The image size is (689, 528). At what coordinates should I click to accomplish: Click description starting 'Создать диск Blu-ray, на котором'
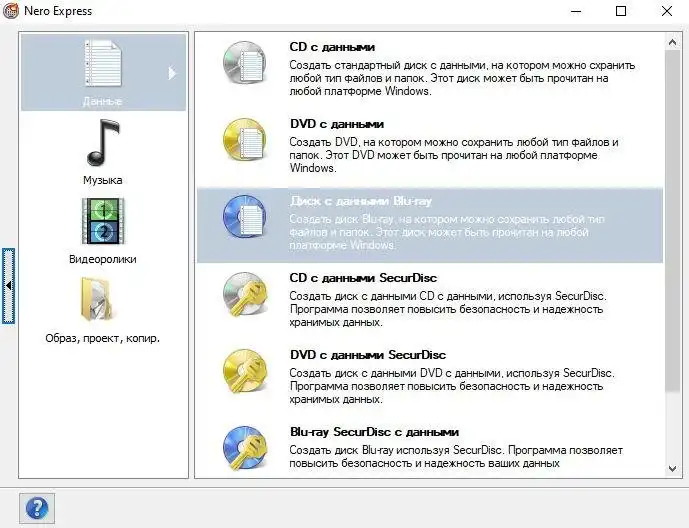[447, 232]
